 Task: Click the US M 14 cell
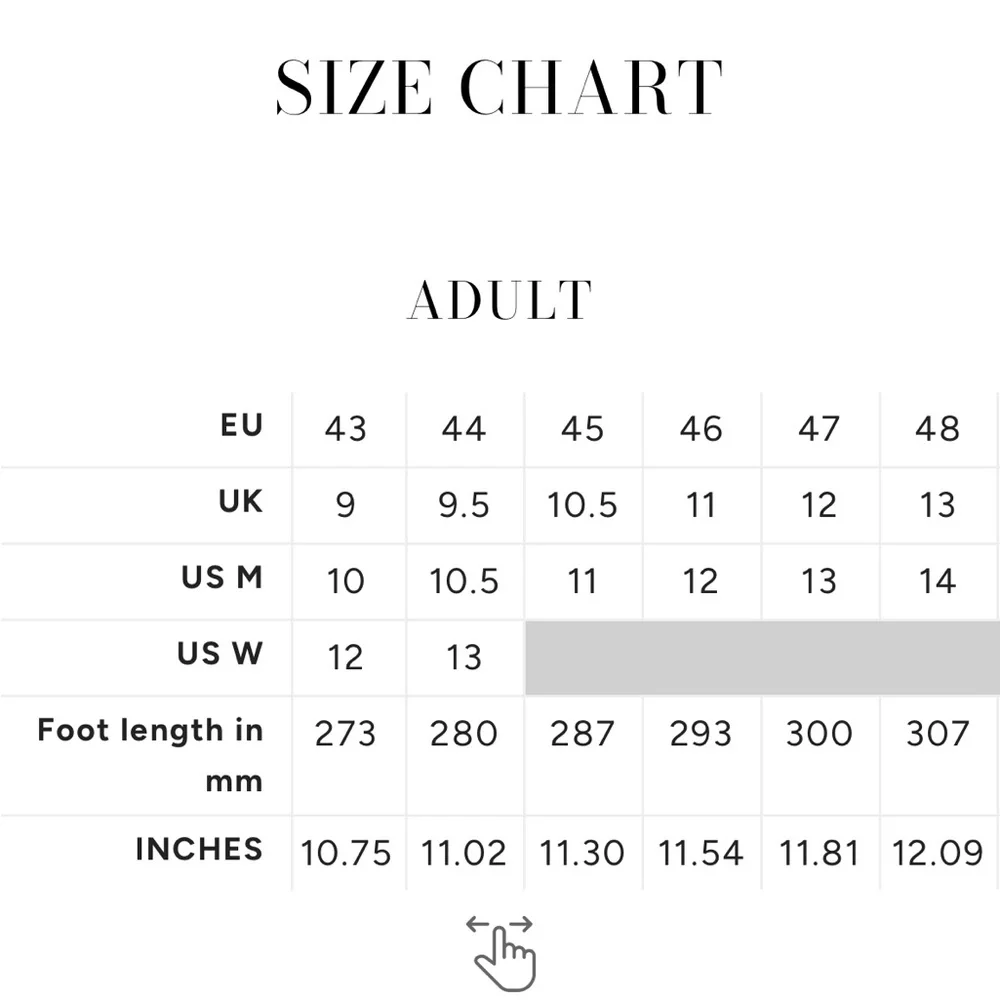click(x=939, y=581)
